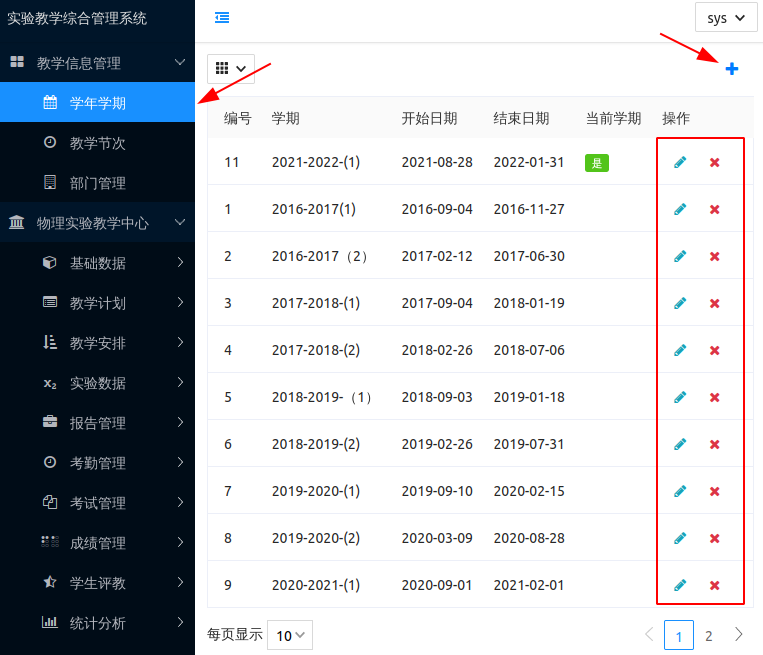Open the column display grid dropdown
Viewport: 763px width, 655px height.
click(x=231, y=68)
